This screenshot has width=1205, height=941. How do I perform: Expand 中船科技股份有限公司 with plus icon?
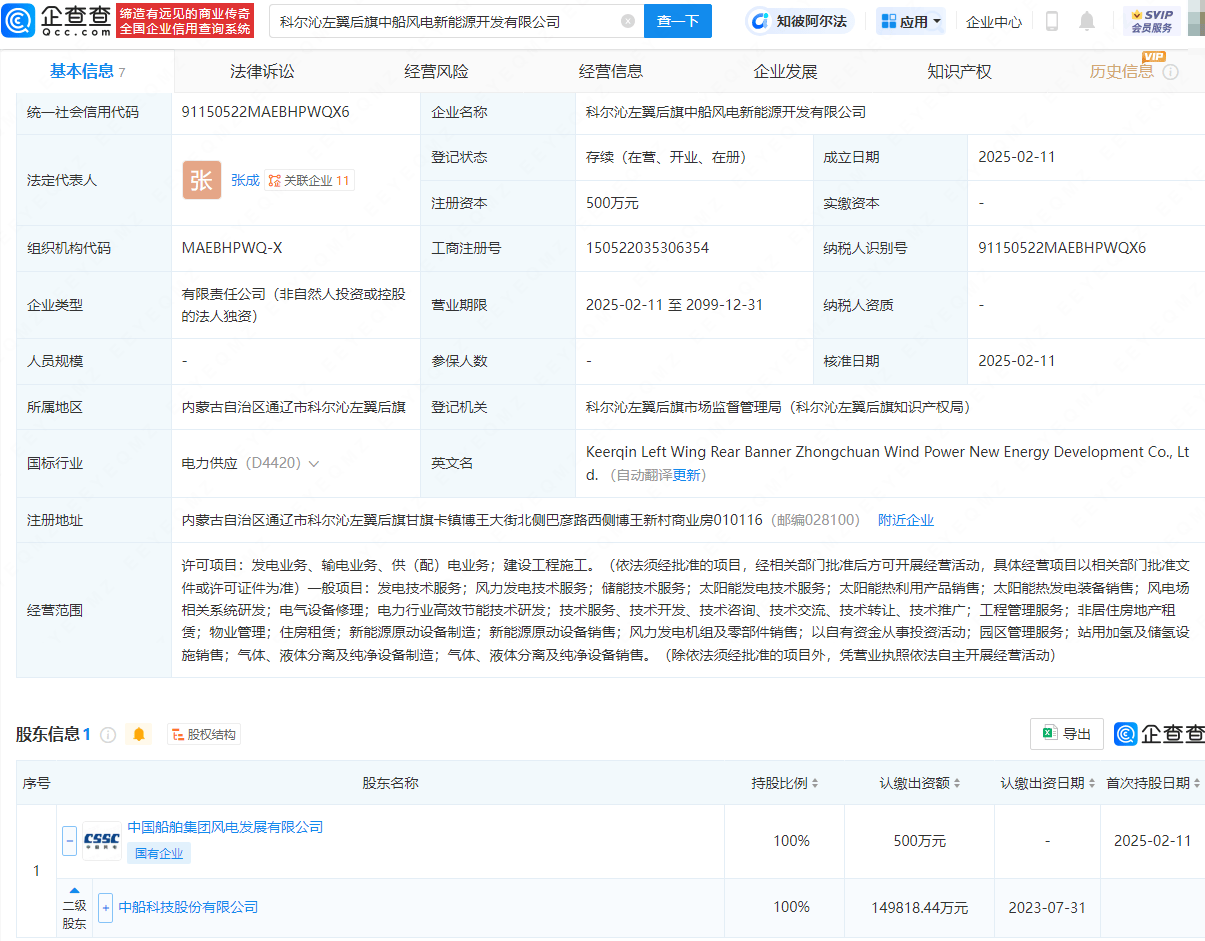pos(105,907)
